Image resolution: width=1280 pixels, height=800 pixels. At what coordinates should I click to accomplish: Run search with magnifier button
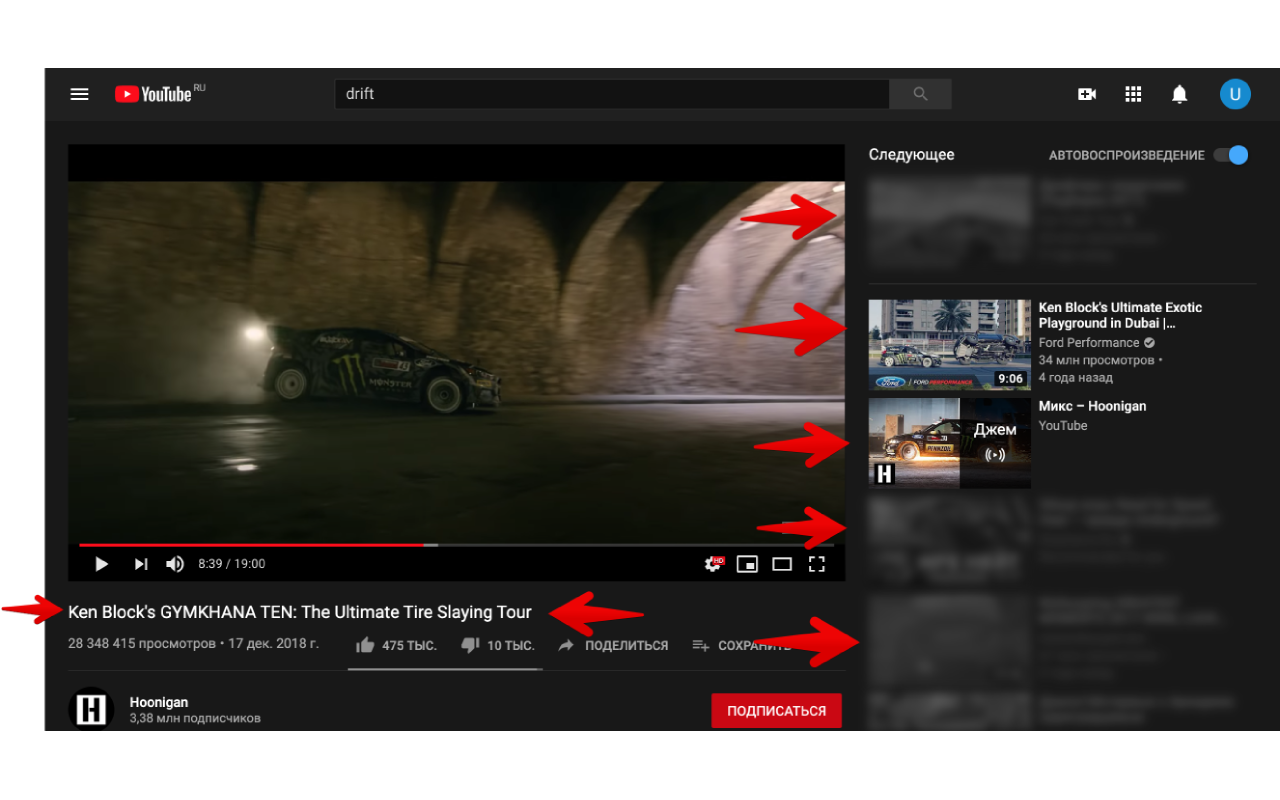tap(920, 94)
